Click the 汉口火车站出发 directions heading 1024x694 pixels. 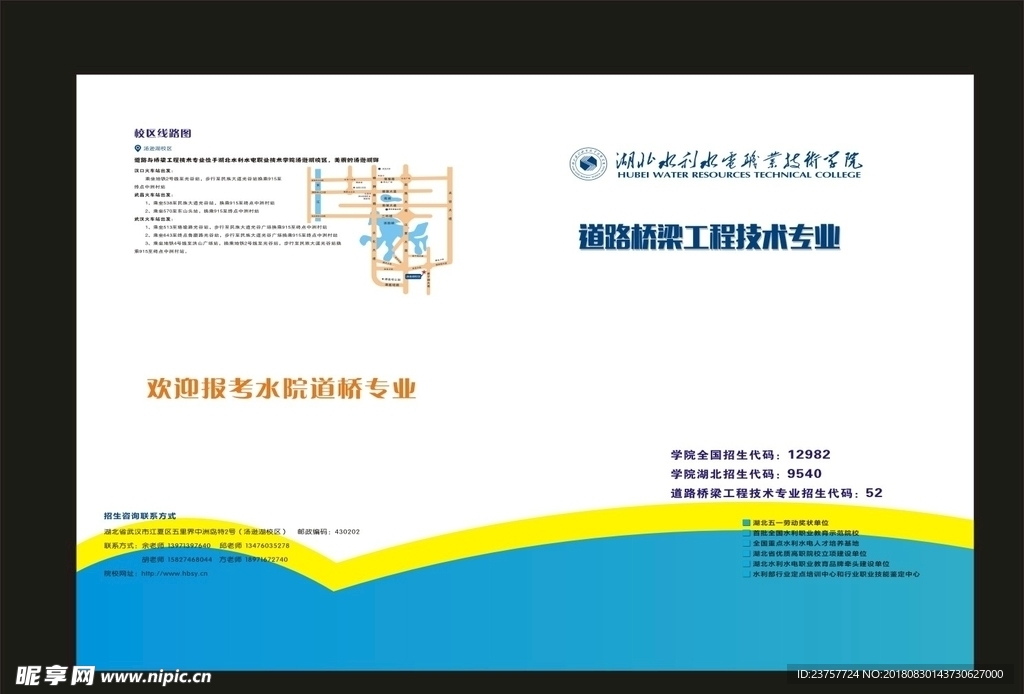click(x=153, y=170)
